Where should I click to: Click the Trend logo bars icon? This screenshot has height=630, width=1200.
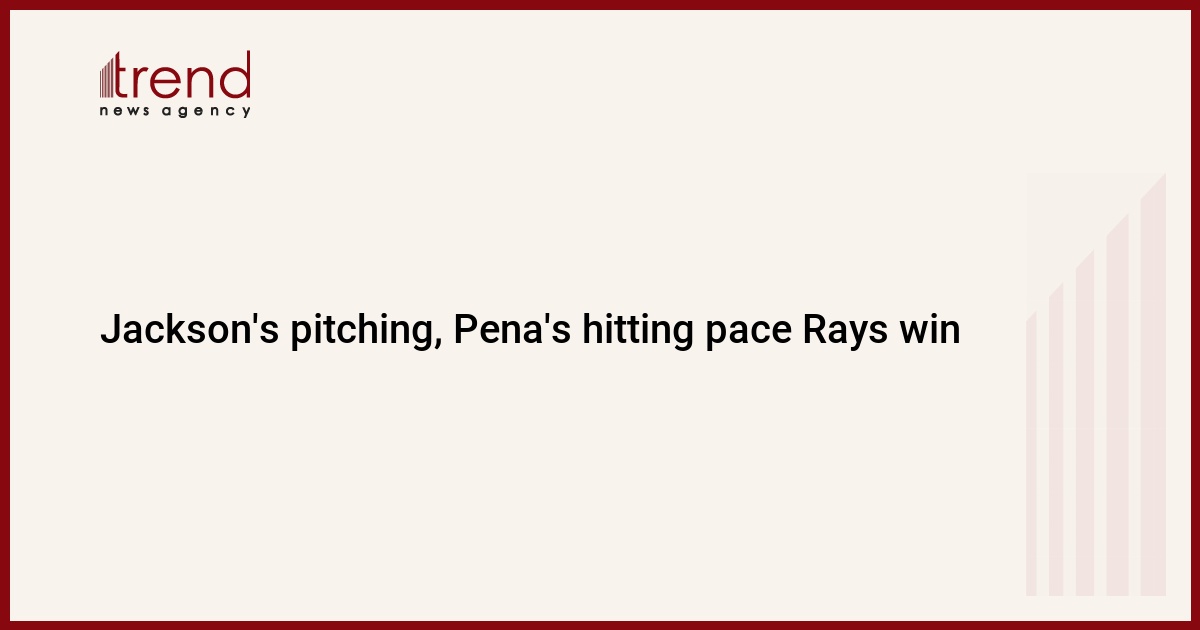(x=109, y=78)
